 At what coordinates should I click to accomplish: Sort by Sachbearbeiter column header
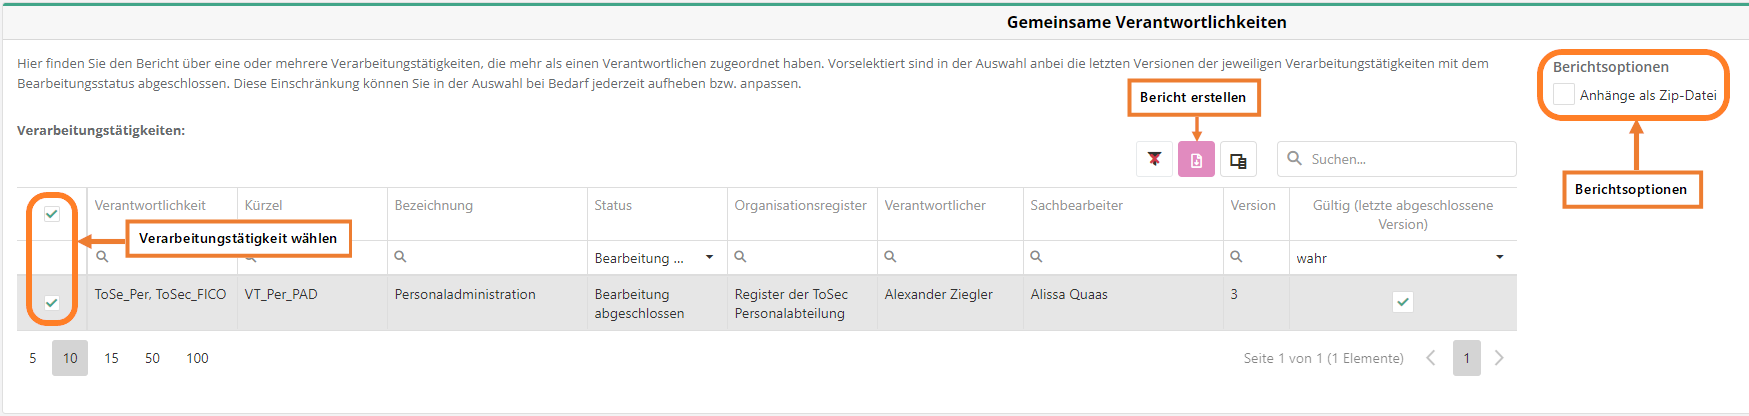1077,205
